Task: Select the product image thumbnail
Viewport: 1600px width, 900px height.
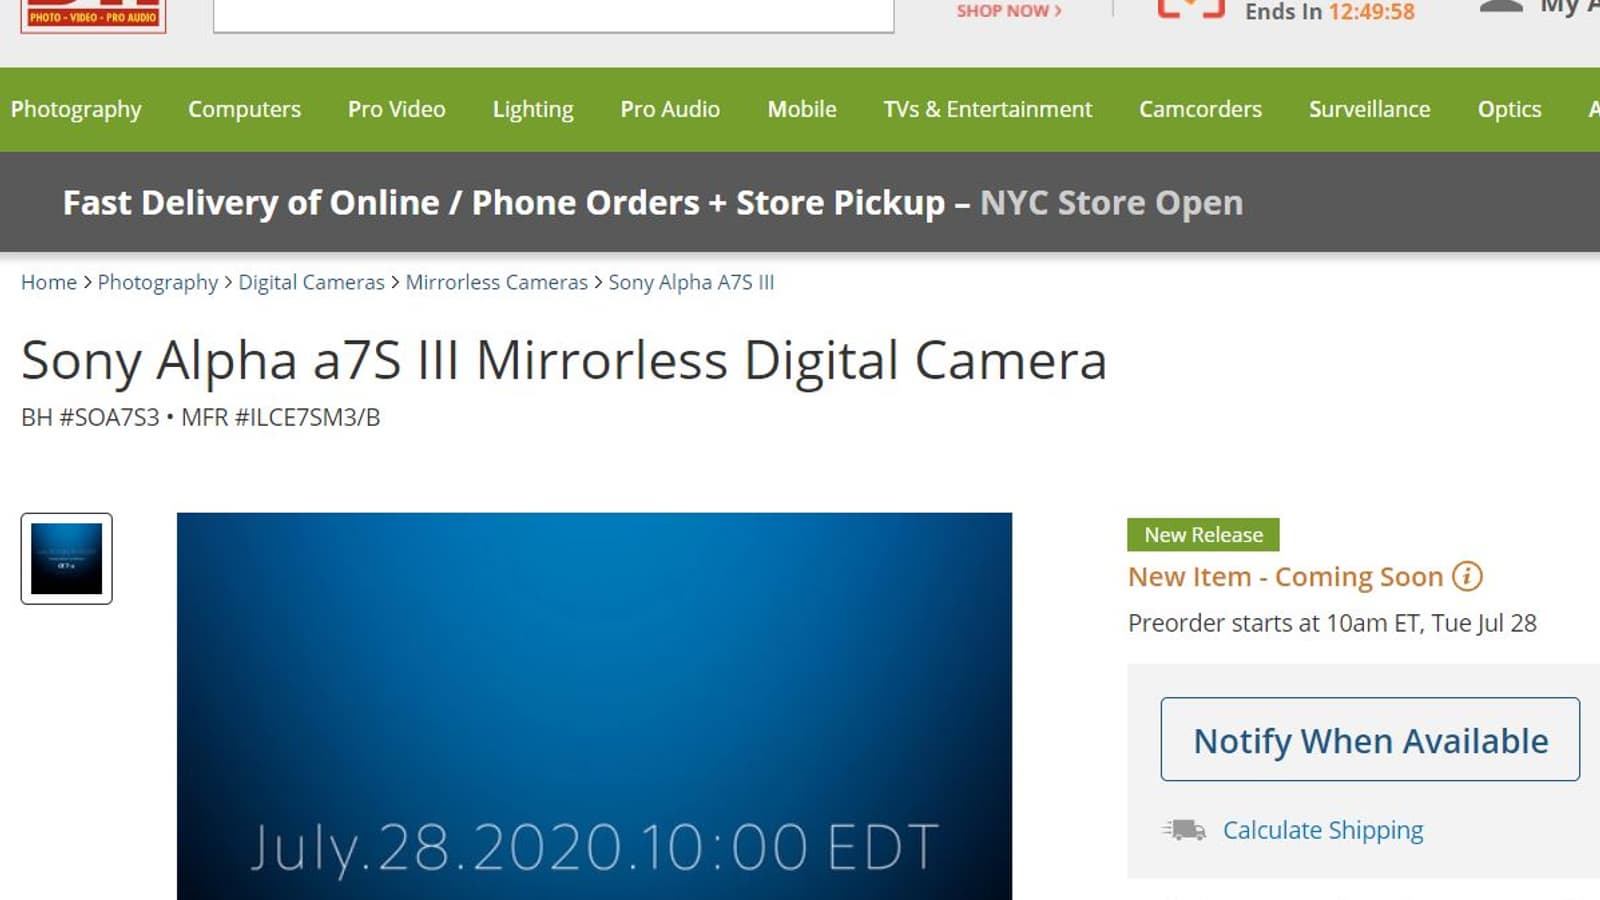Action: (x=67, y=559)
